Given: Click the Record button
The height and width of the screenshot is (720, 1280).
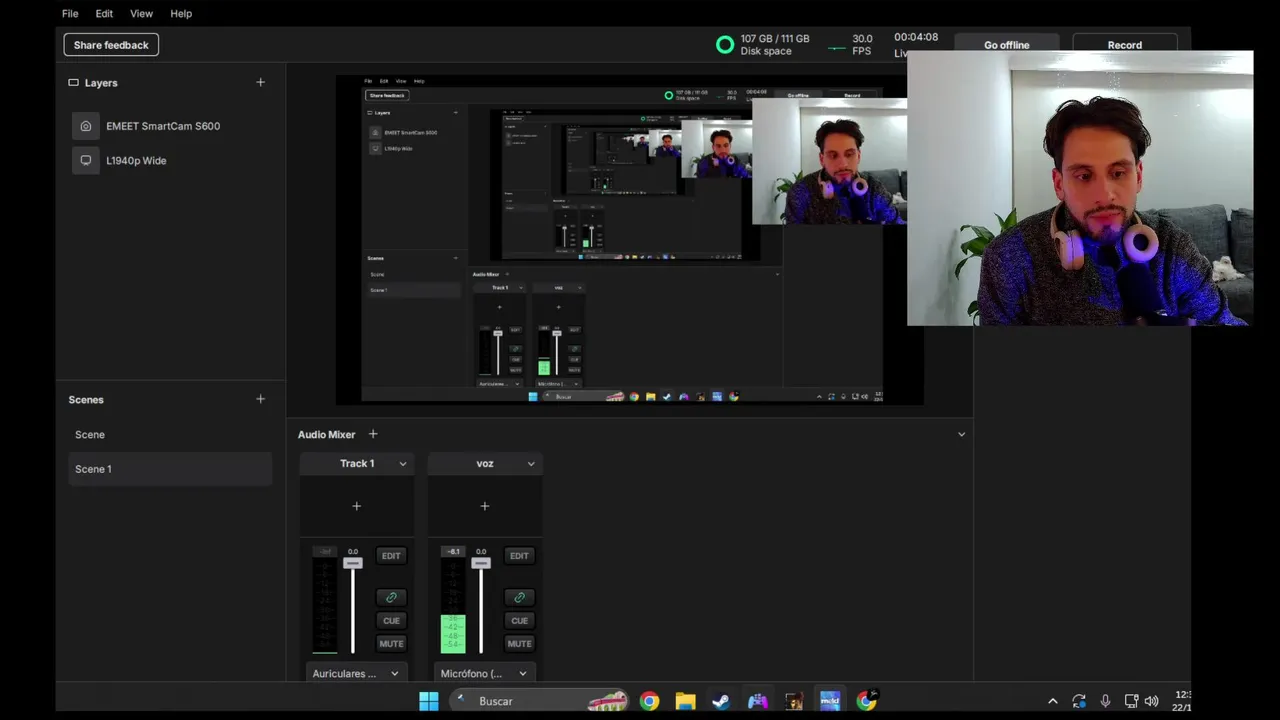Looking at the screenshot, I should tap(1124, 45).
